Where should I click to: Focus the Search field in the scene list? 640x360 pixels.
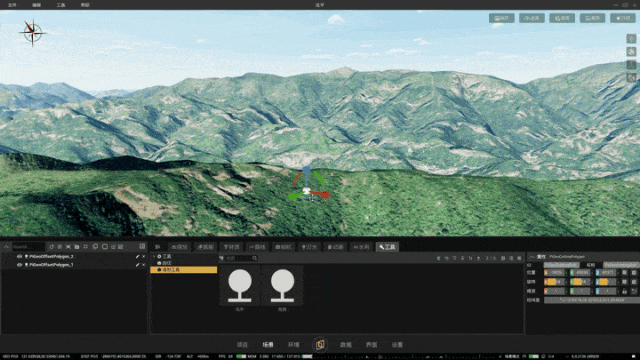tap(28, 247)
